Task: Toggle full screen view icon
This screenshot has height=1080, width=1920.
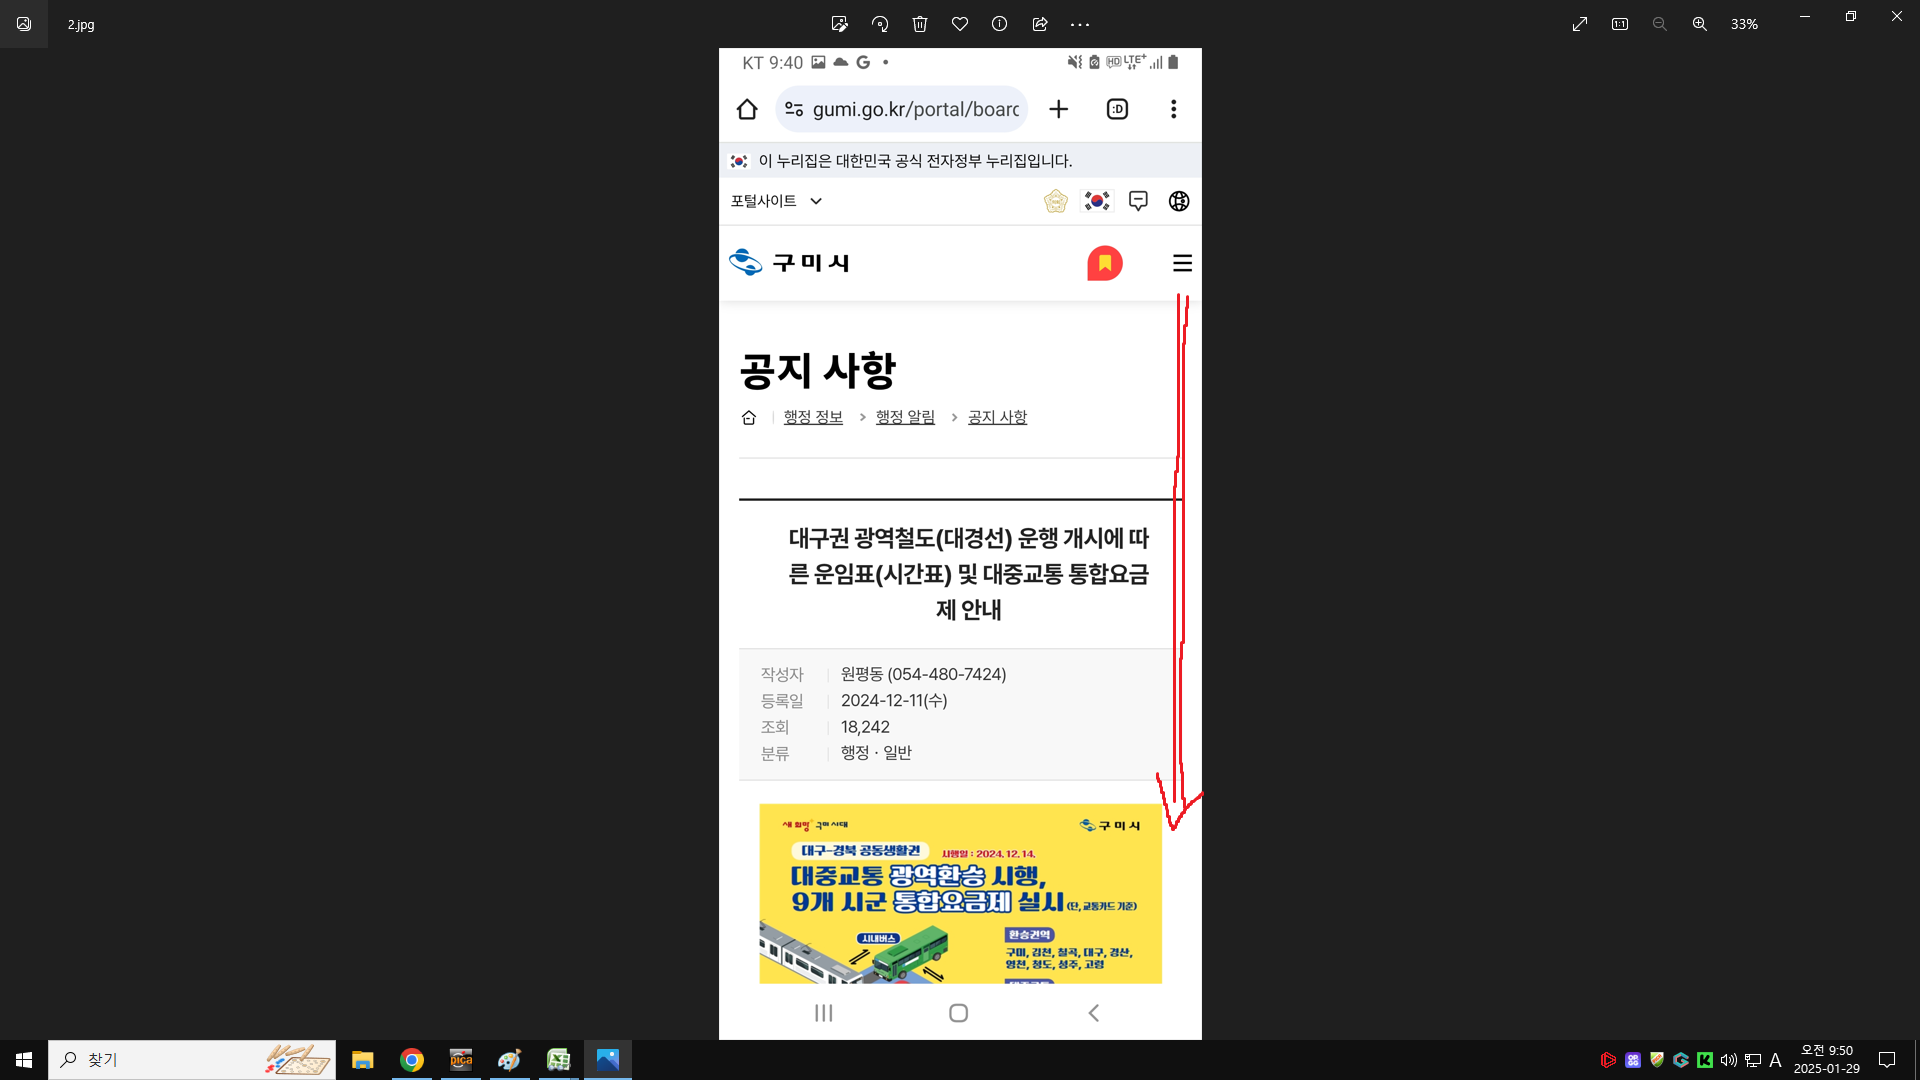Action: click(x=1580, y=24)
